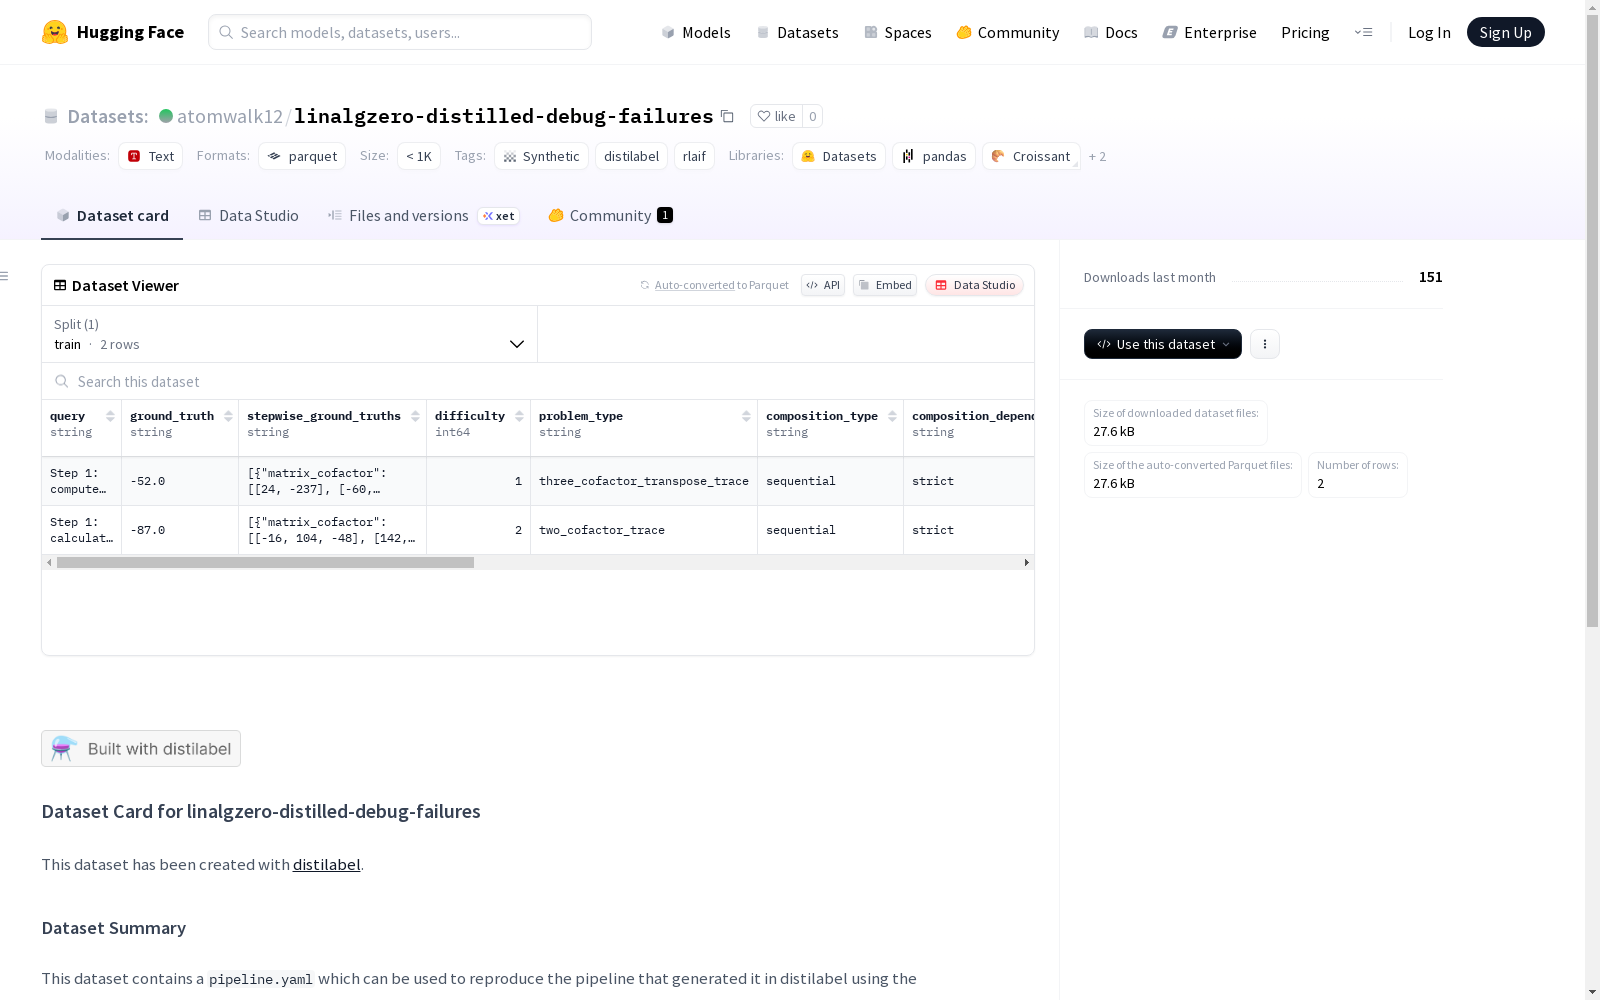Click the heart like button

click(776, 116)
